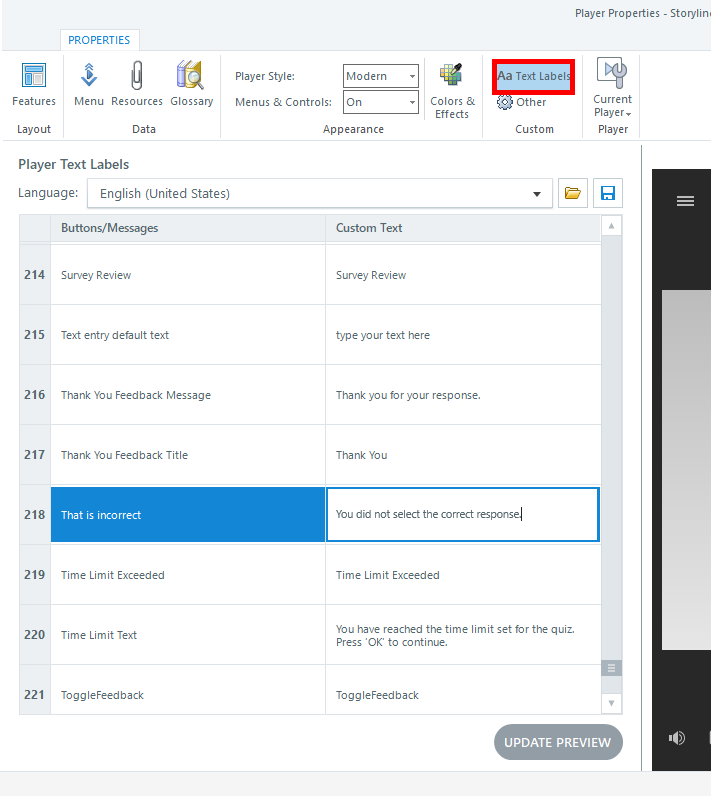Click 'Time Limit Exceeded' custom text cell
Image resolution: width=711 pixels, height=796 pixels.
(x=463, y=575)
